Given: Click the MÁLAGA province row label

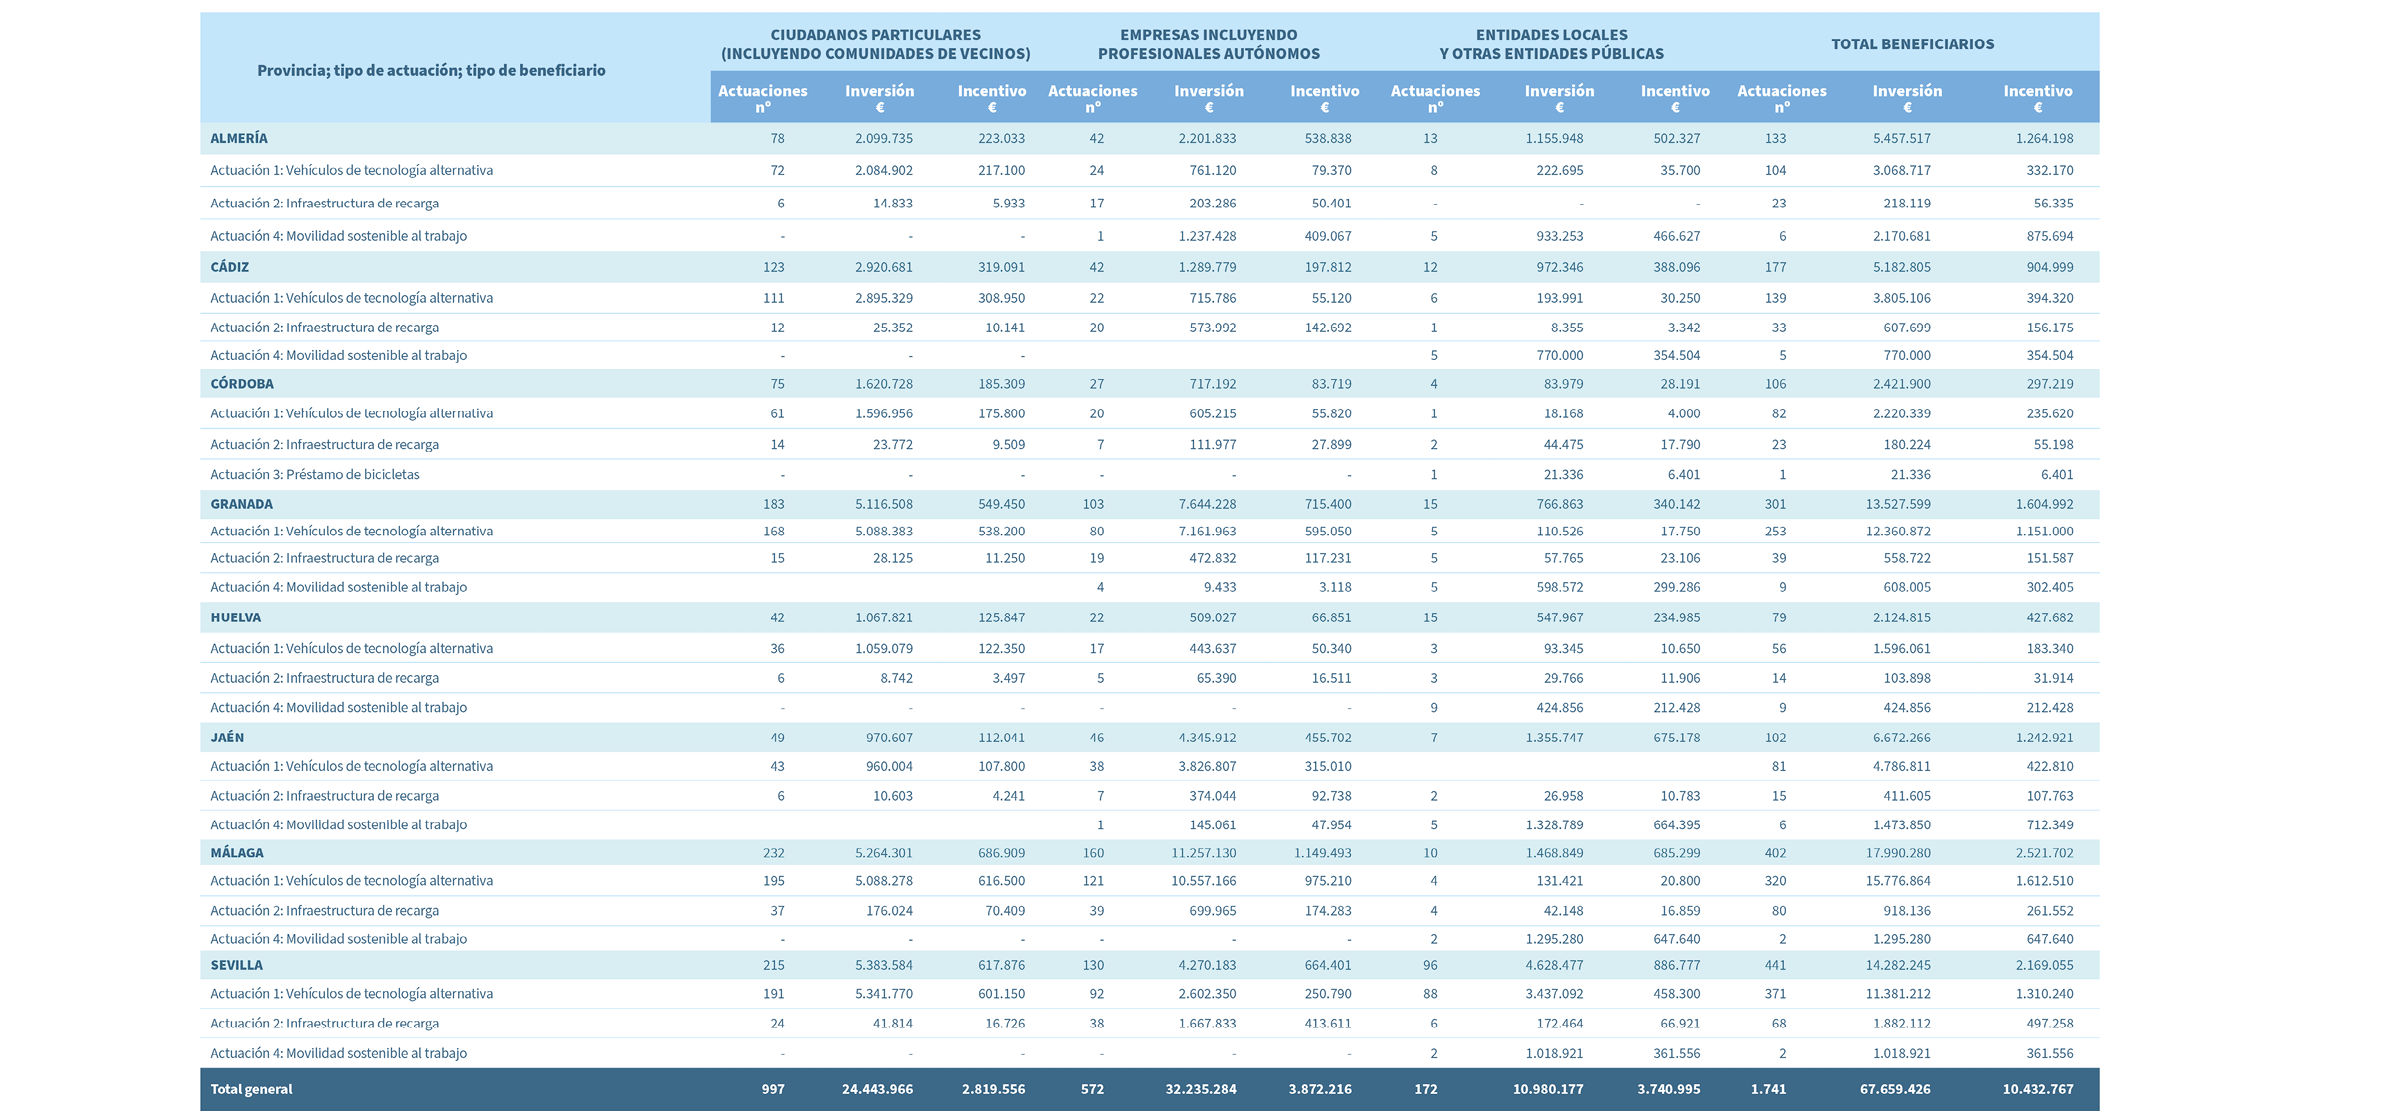Looking at the screenshot, I should pos(237,853).
